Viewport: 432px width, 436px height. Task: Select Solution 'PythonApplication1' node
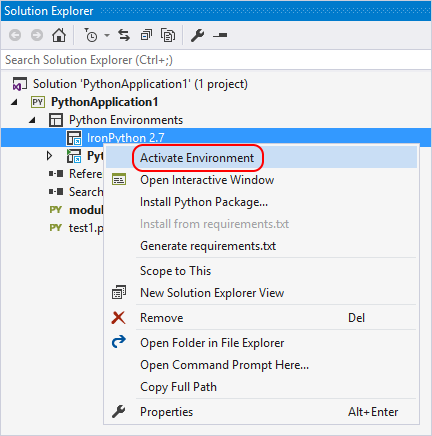(140, 84)
